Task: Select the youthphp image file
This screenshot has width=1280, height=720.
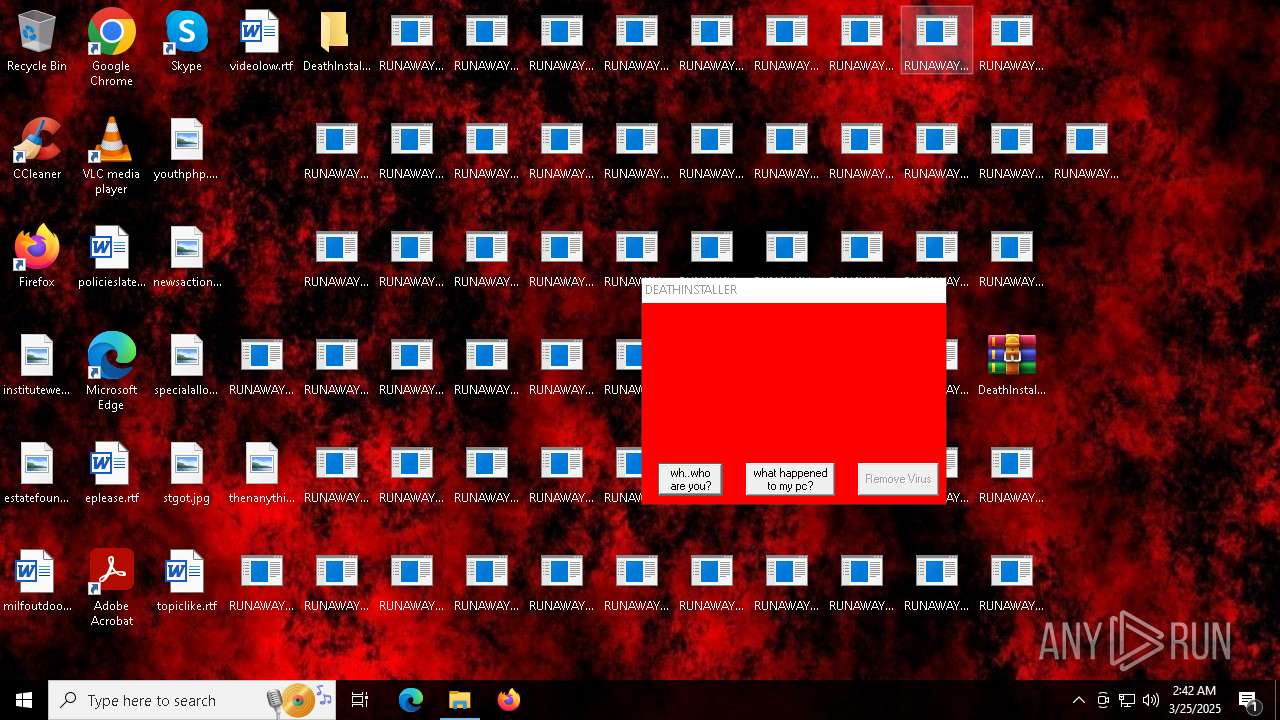Action: pos(186,150)
